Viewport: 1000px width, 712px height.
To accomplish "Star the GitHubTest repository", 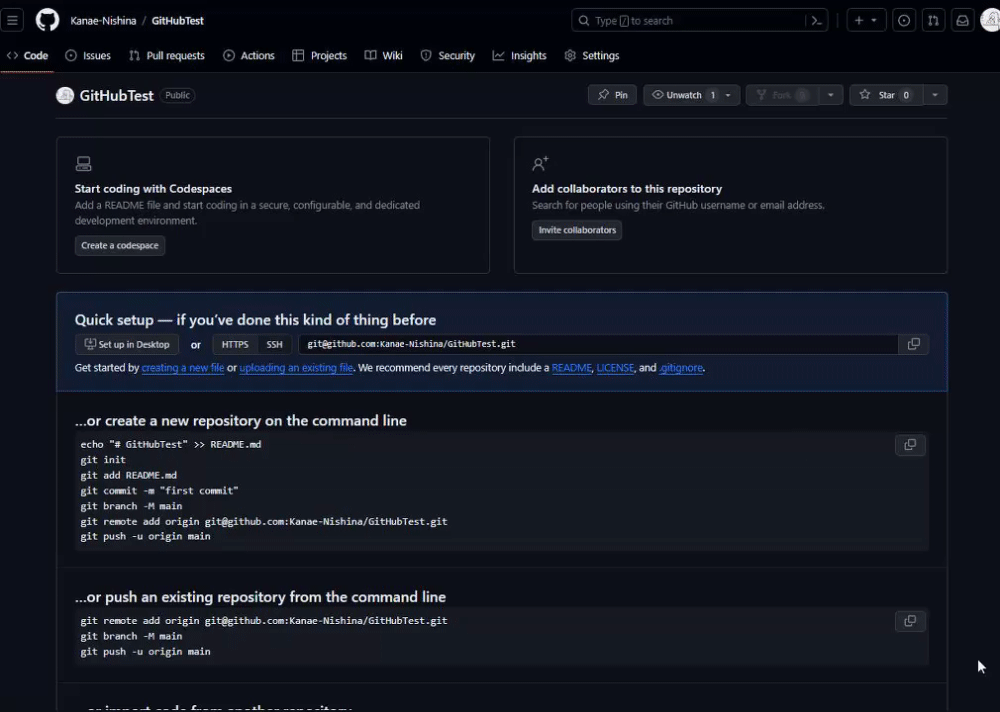I will (886, 95).
